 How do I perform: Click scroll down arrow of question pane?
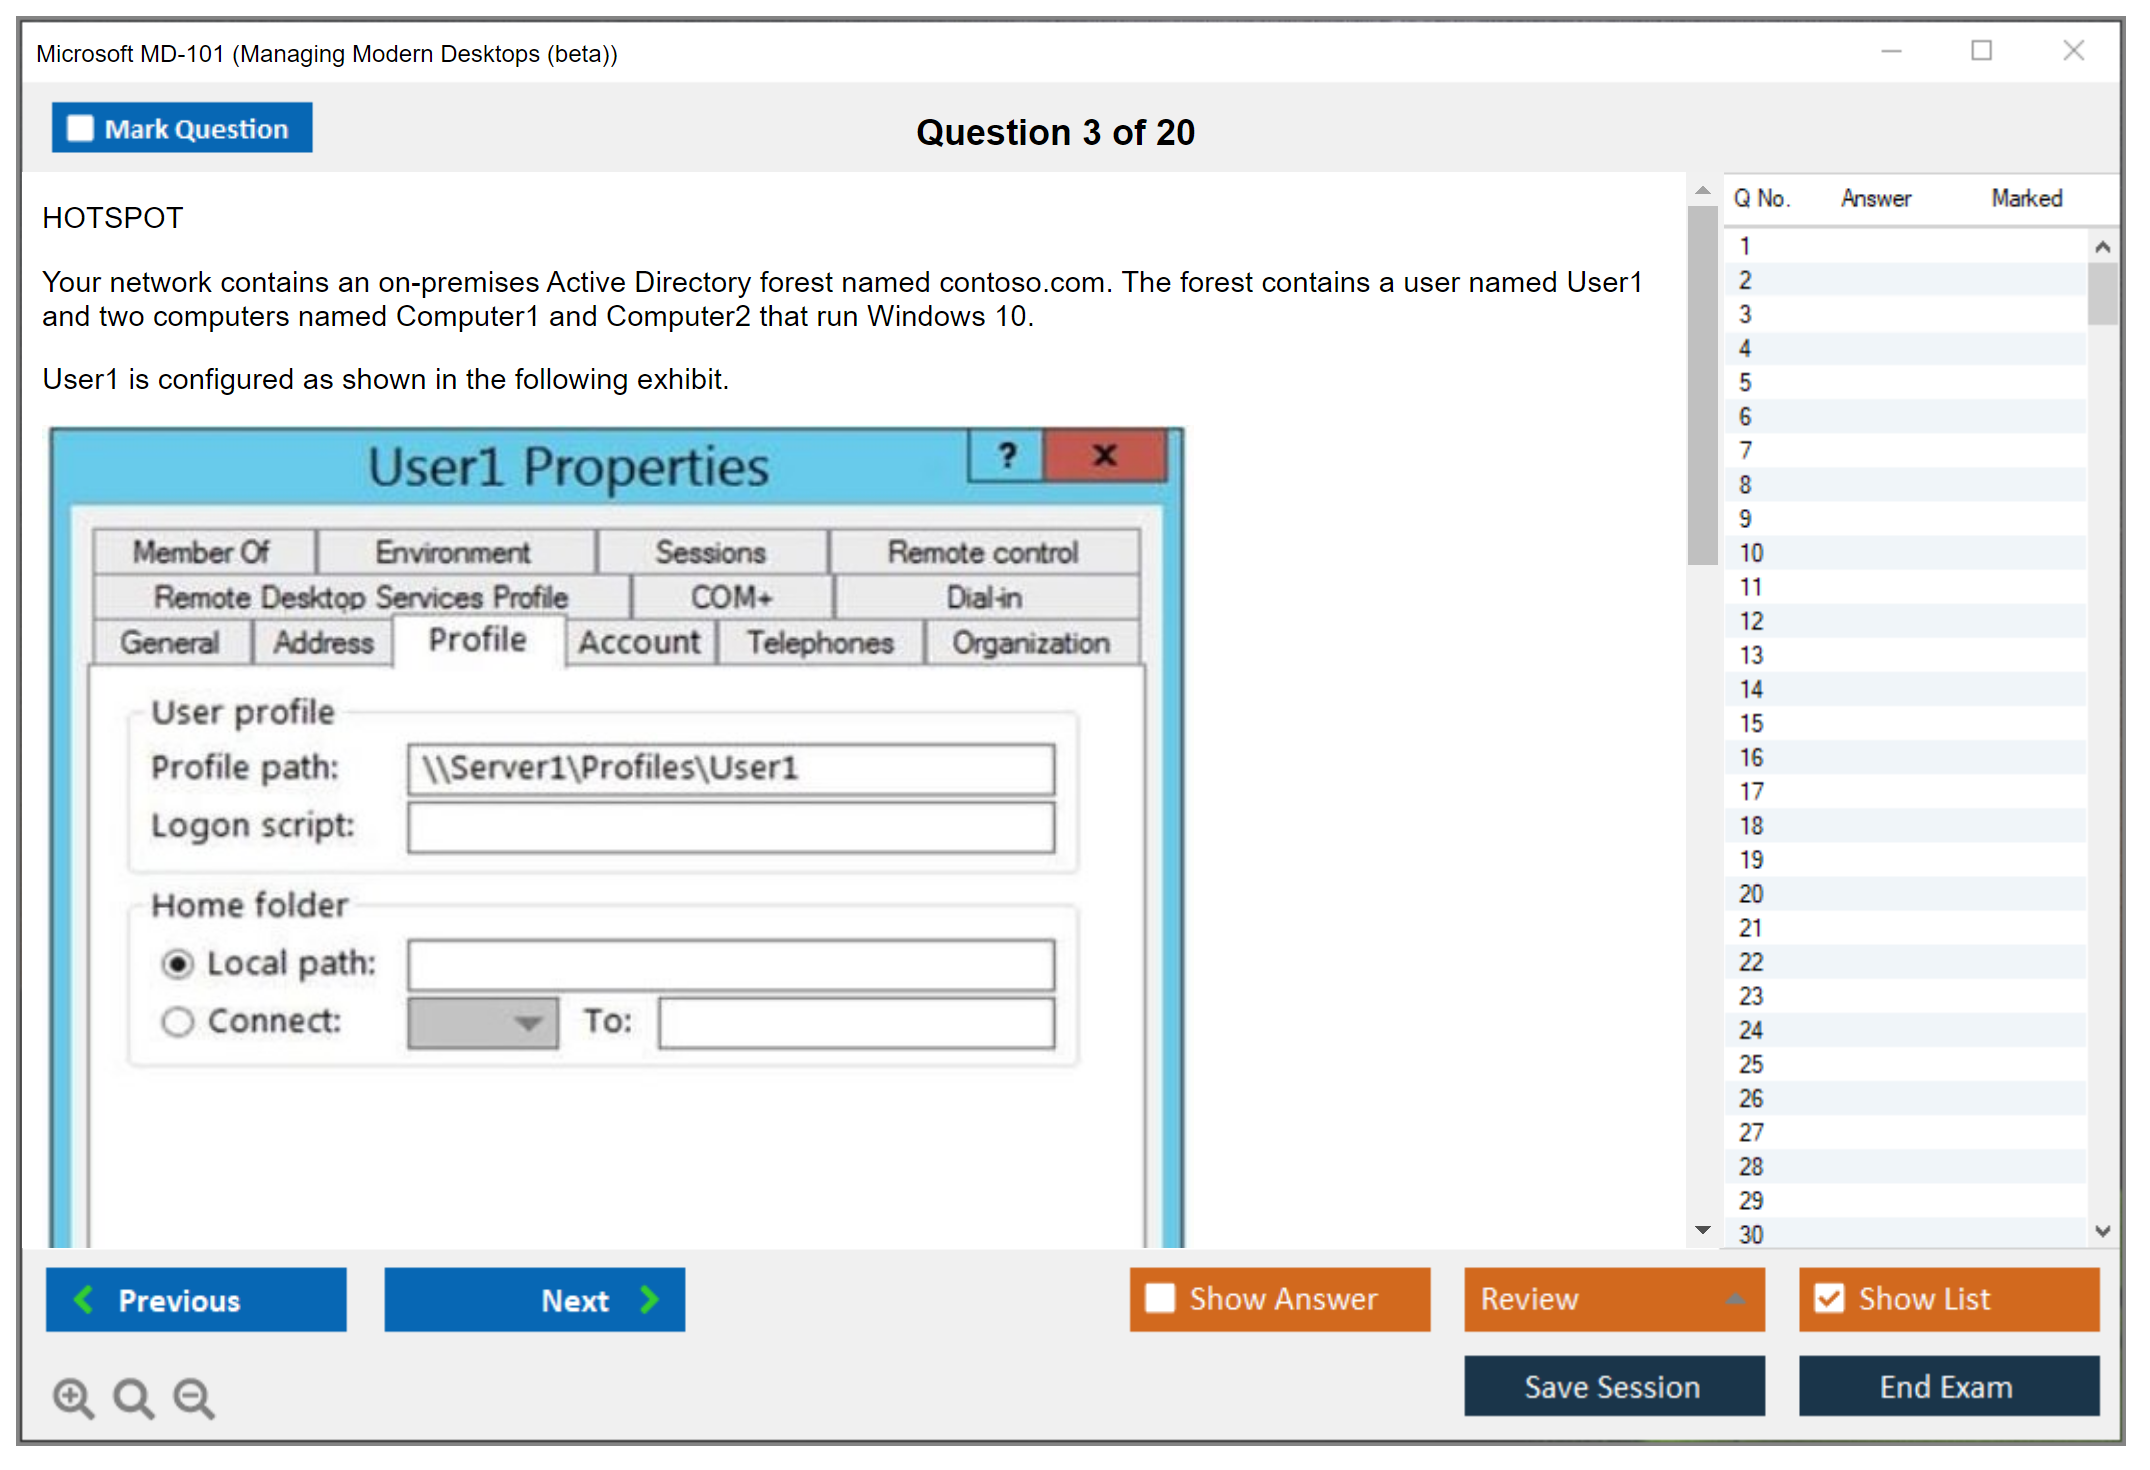point(1703,1230)
